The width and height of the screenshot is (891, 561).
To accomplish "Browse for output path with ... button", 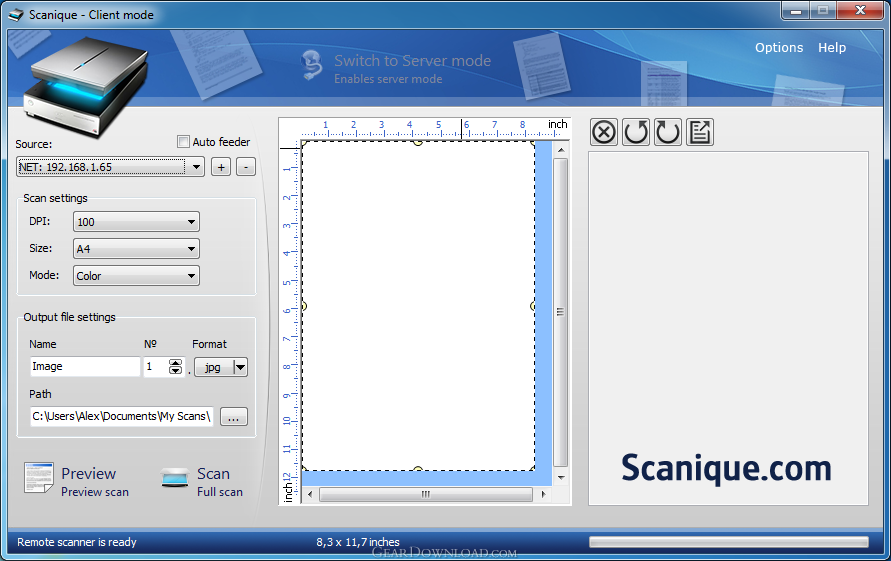I will 234,417.
